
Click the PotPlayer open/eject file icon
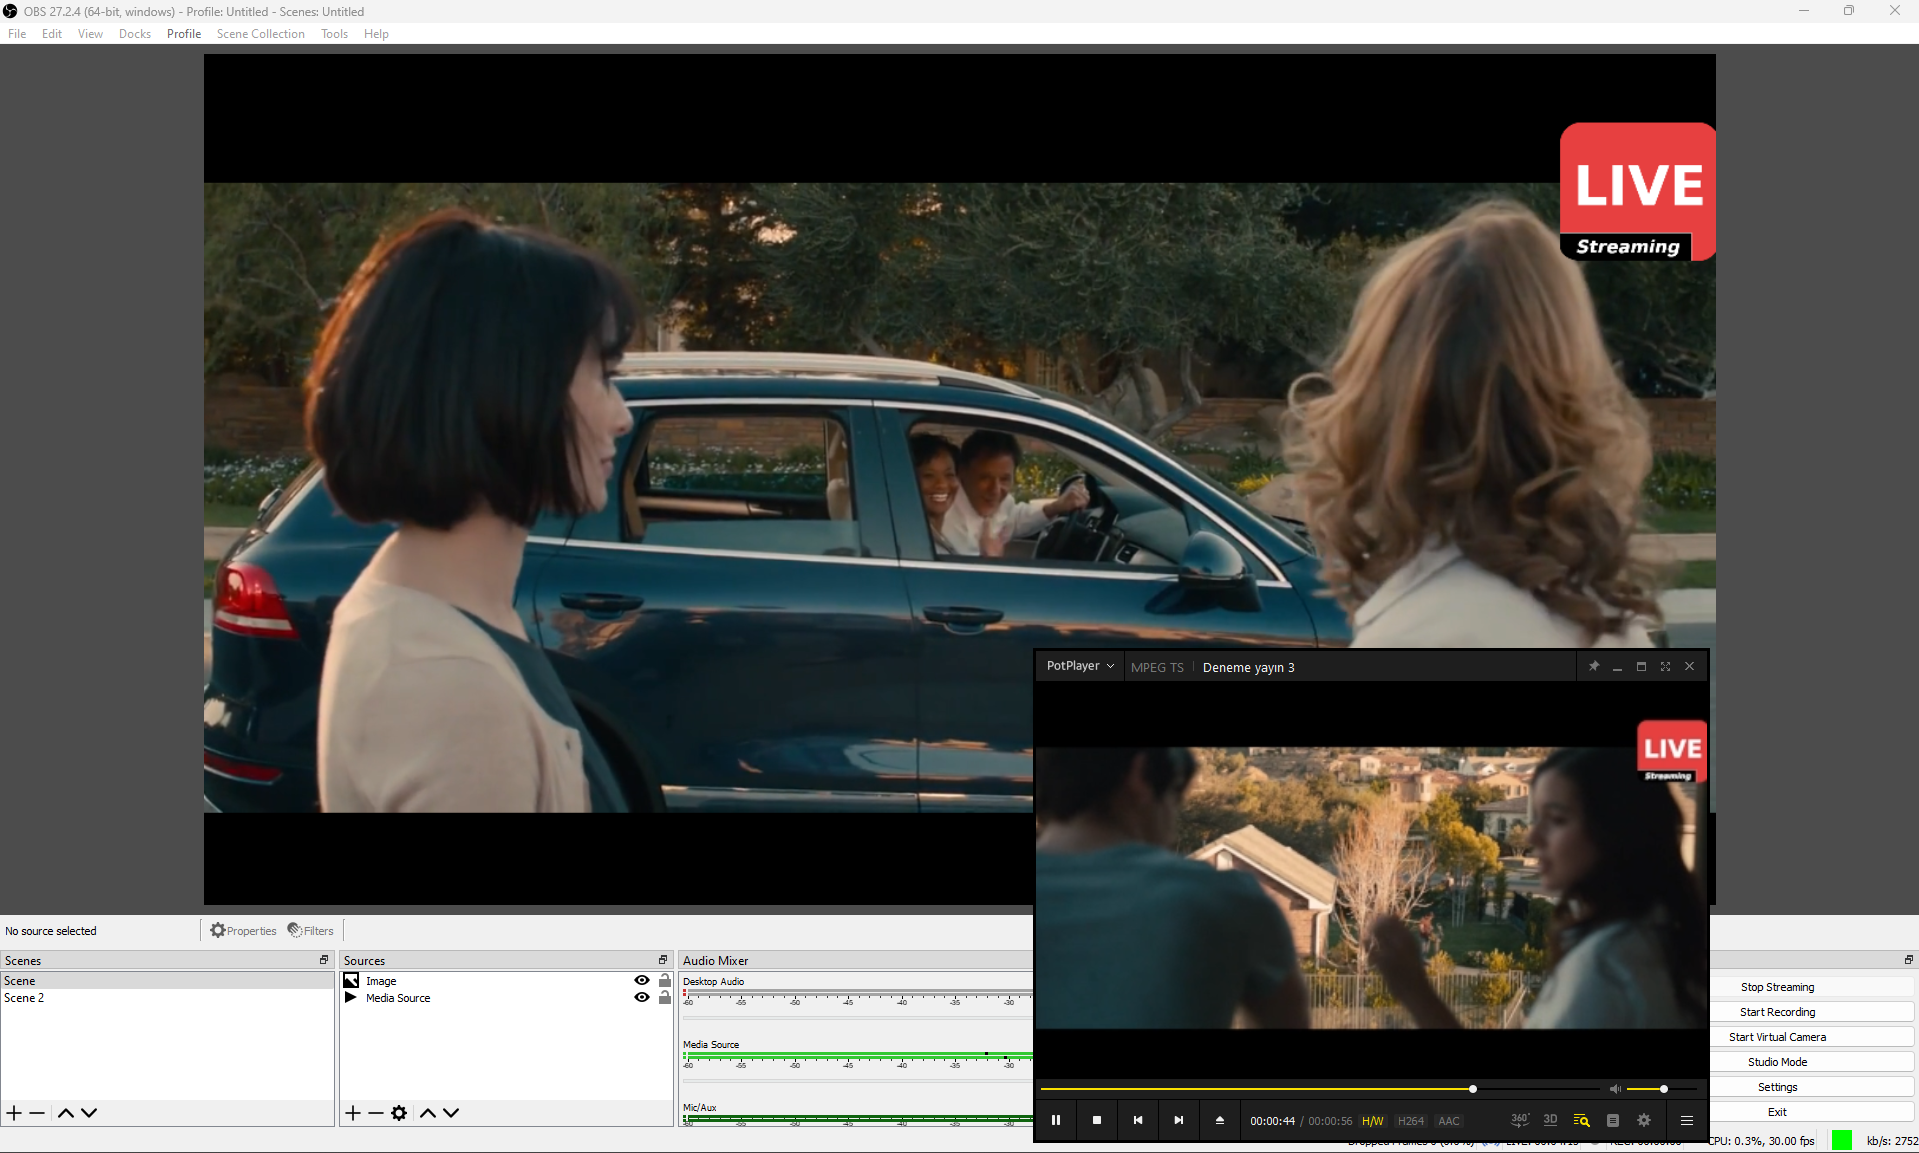(1220, 1120)
